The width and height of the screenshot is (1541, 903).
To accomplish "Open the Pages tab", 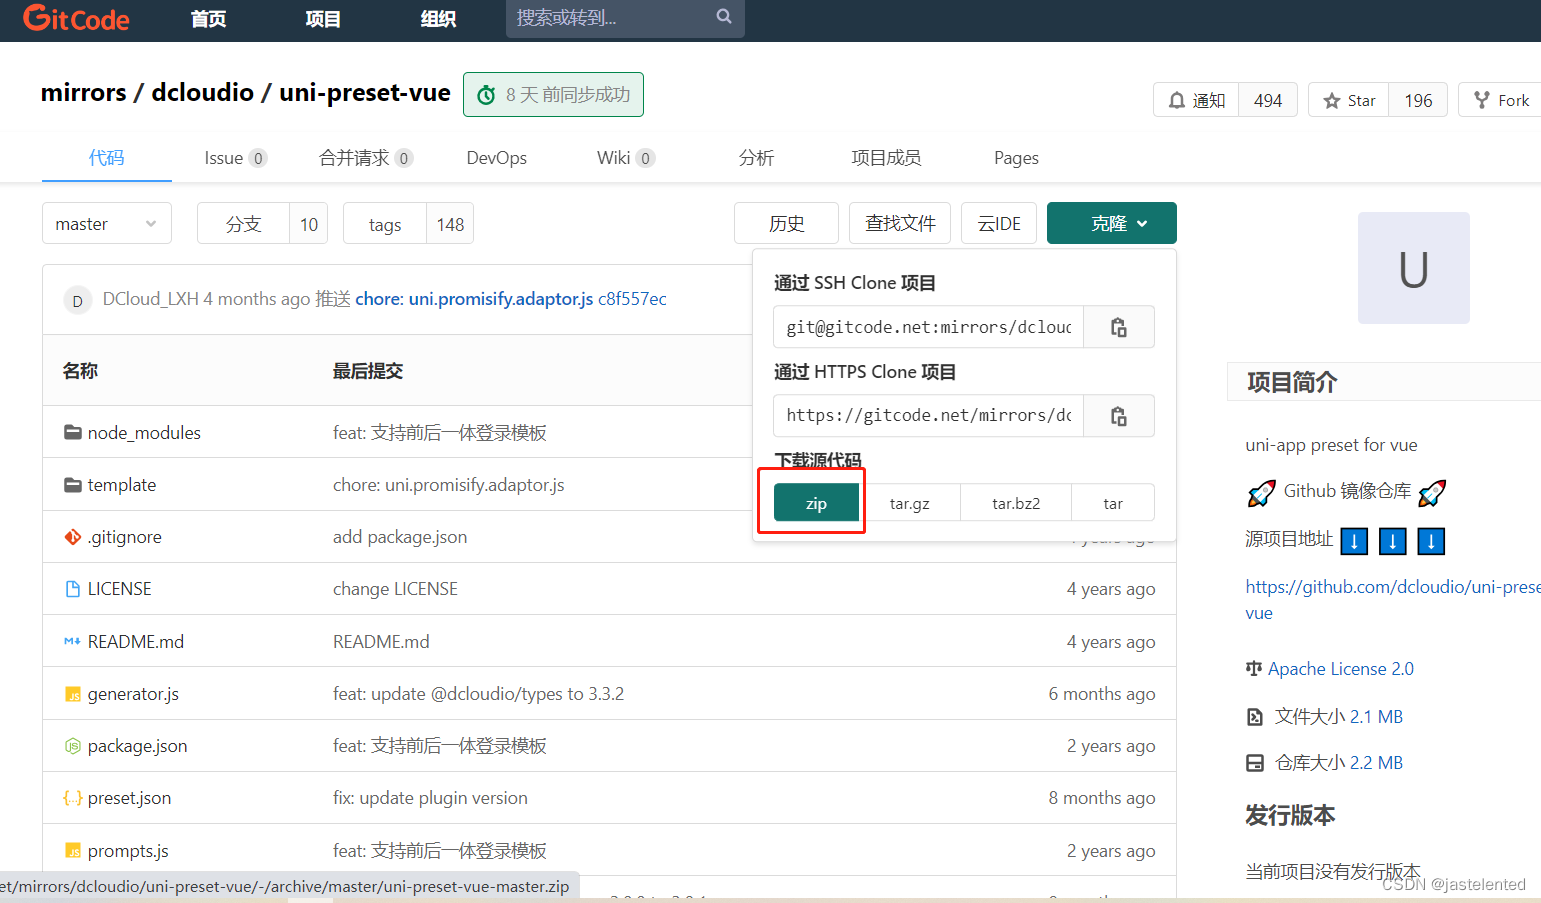I will tap(1017, 158).
